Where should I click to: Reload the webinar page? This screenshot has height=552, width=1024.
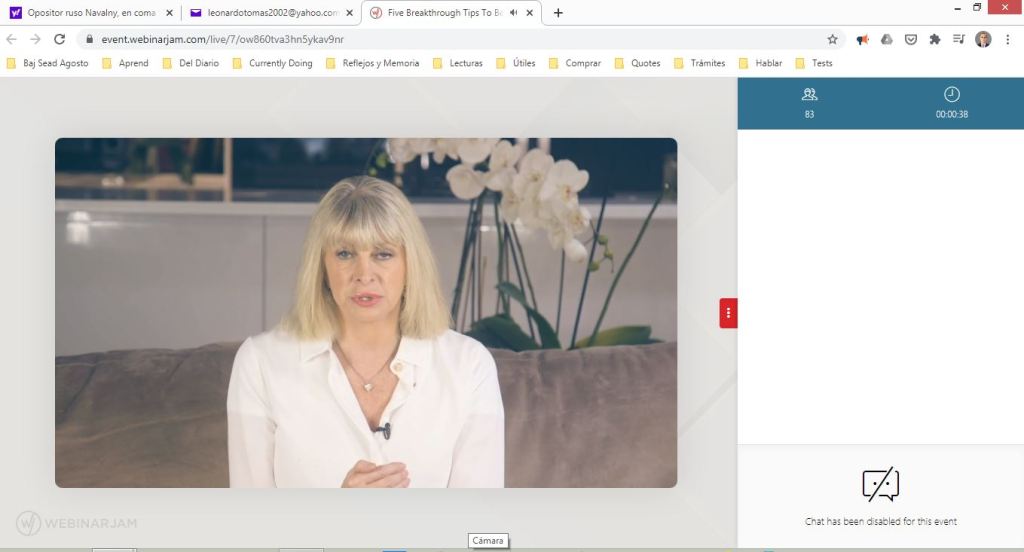[59, 39]
